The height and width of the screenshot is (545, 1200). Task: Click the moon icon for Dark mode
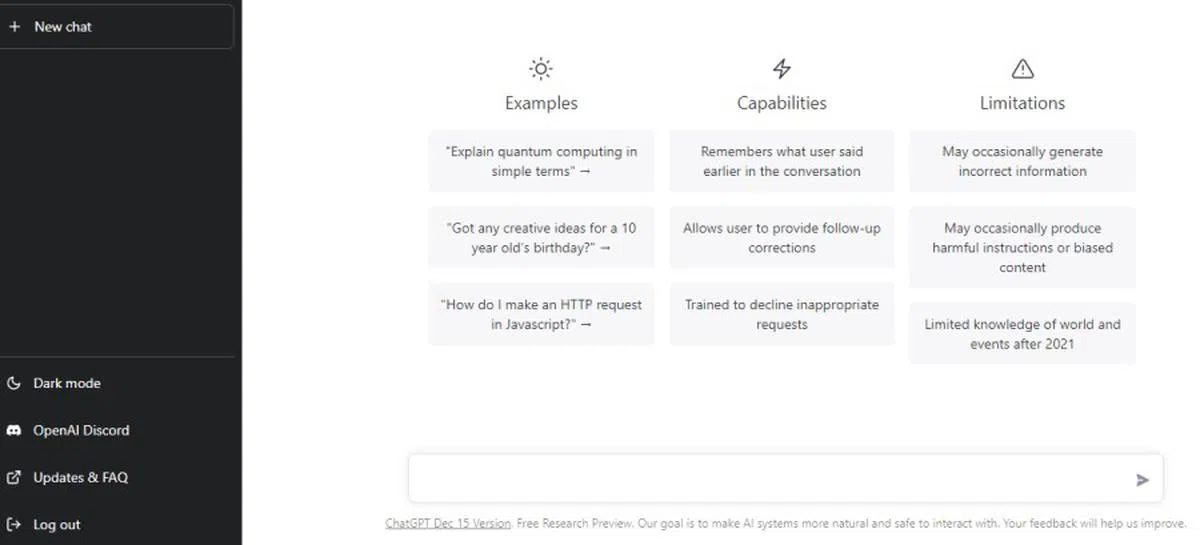[14, 383]
